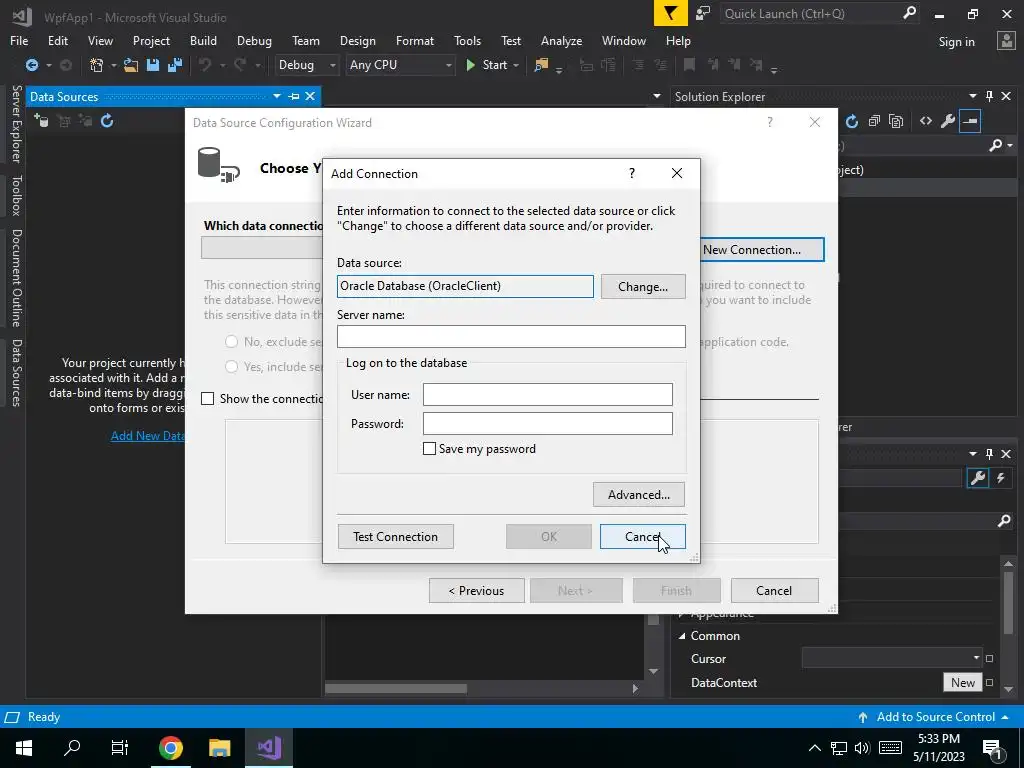Open the Properties window options dropdown arrow
The width and height of the screenshot is (1024, 768).
pyautogui.click(x=972, y=454)
